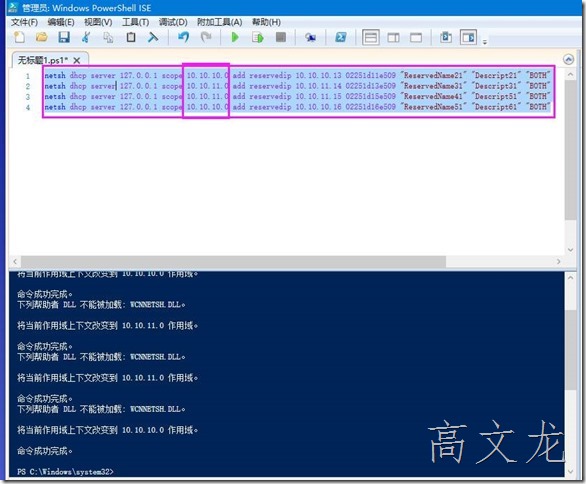Click console pane vertical scrollbar thumb

tap(570, 349)
